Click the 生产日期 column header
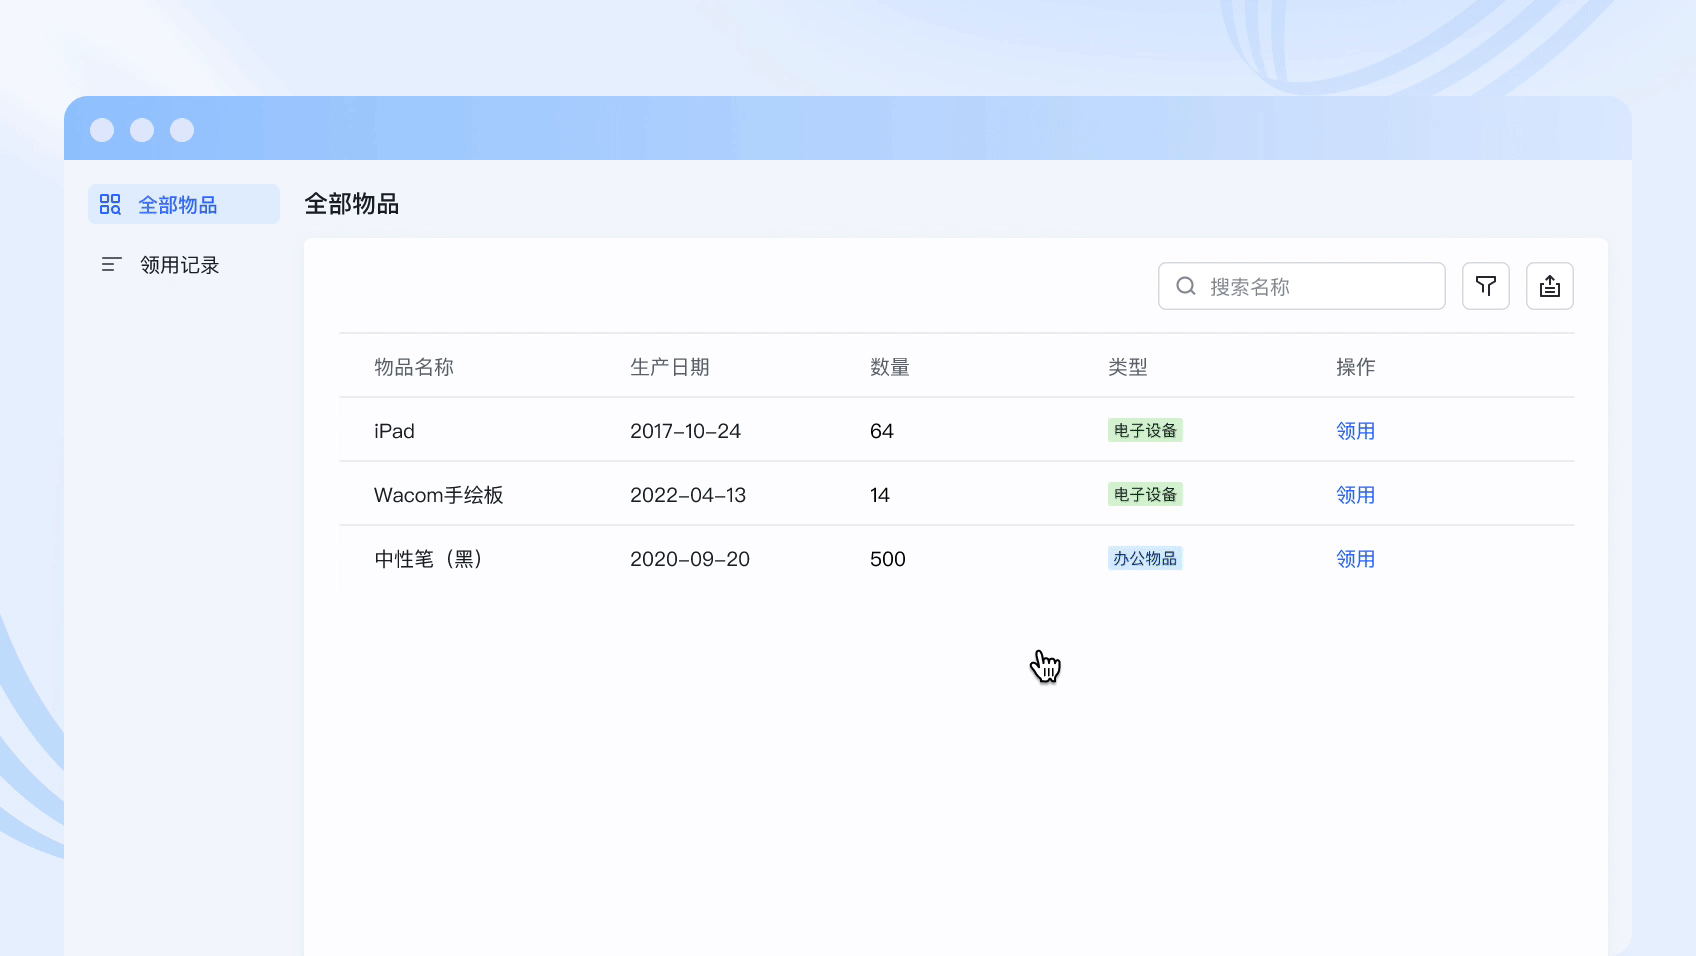The height and width of the screenshot is (956, 1696). (670, 367)
